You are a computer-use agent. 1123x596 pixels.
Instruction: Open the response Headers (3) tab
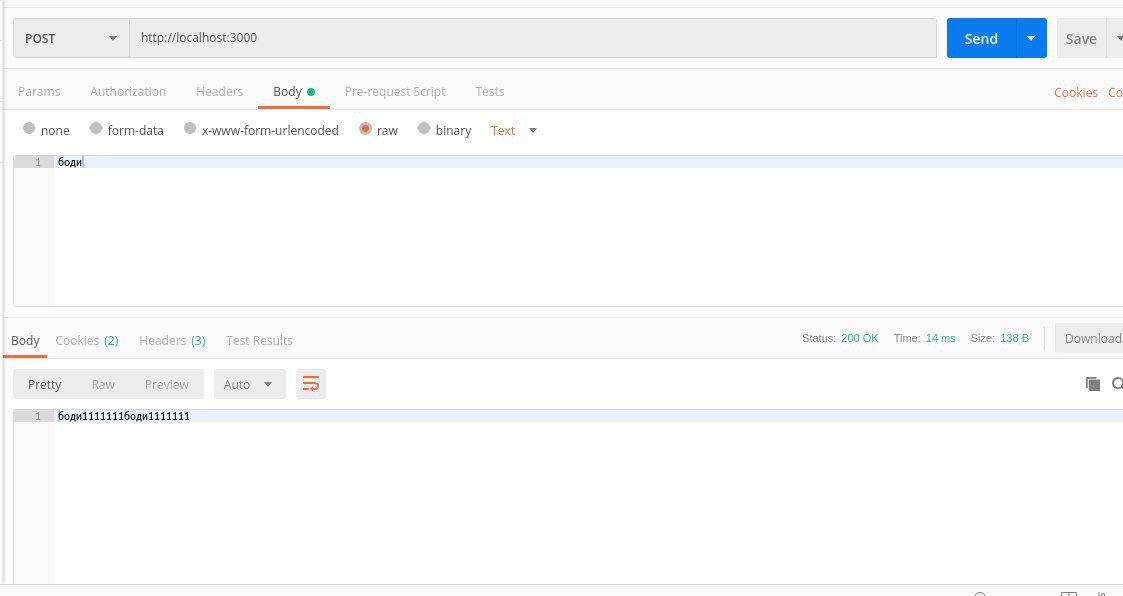click(x=172, y=340)
